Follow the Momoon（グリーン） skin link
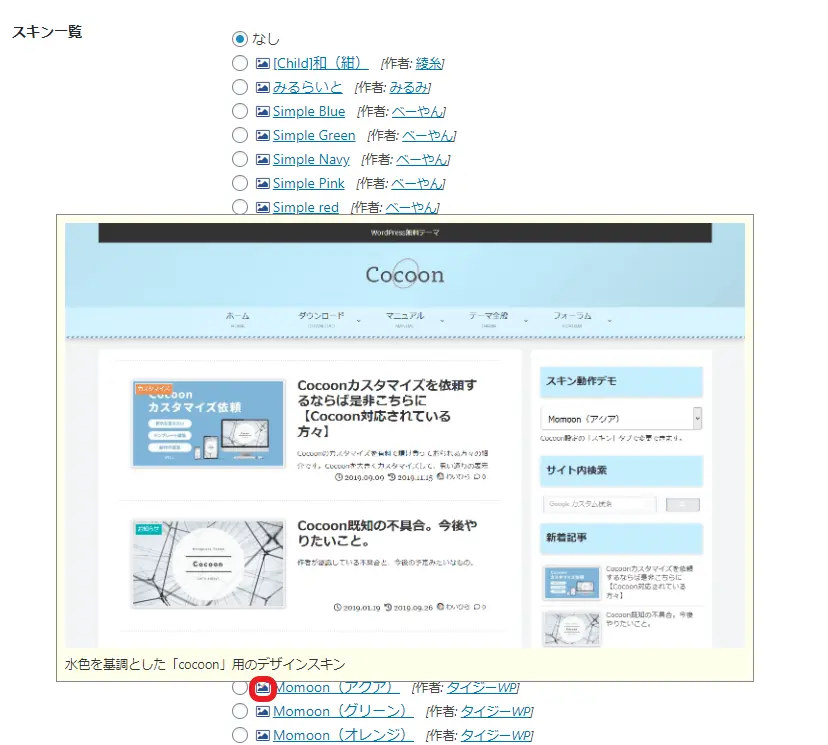This screenshot has height=745, width=828. pyautogui.click(x=343, y=711)
